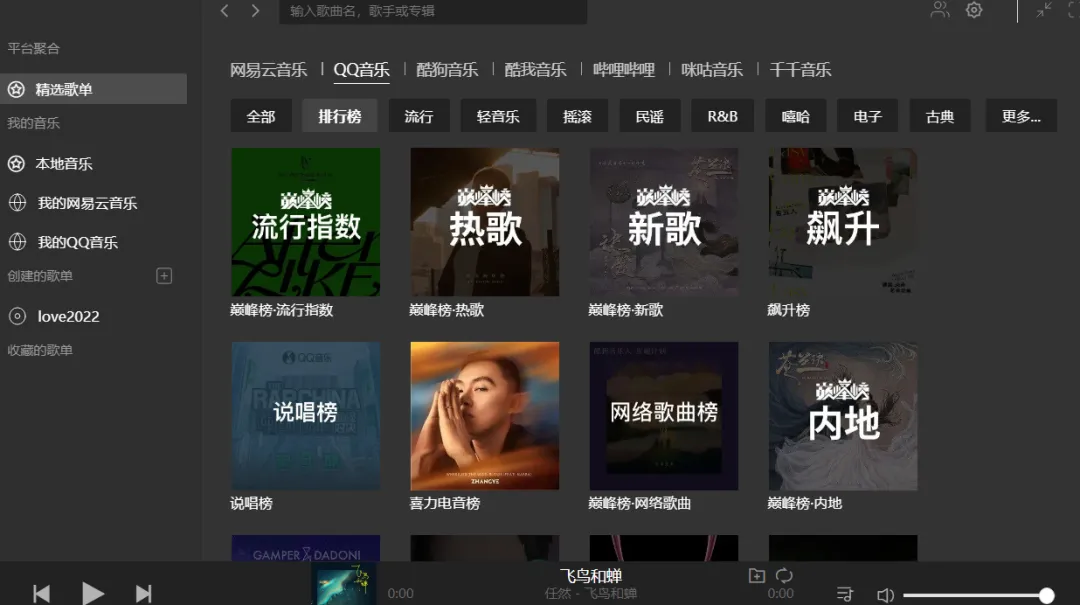Open the 飙升榜 chart cover
This screenshot has width=1080, height=605.
tap(843, 222)
